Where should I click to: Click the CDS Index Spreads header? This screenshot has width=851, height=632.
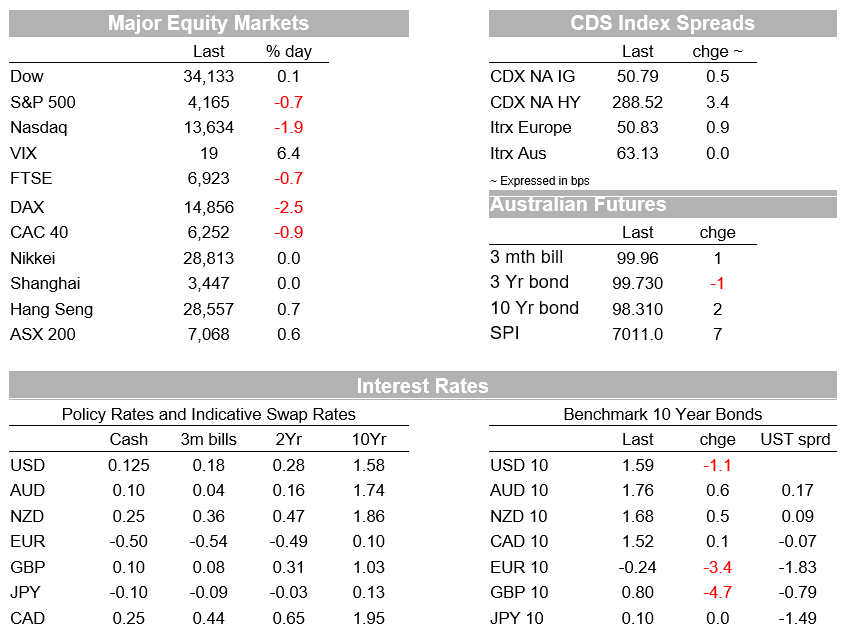coord(662,23)
